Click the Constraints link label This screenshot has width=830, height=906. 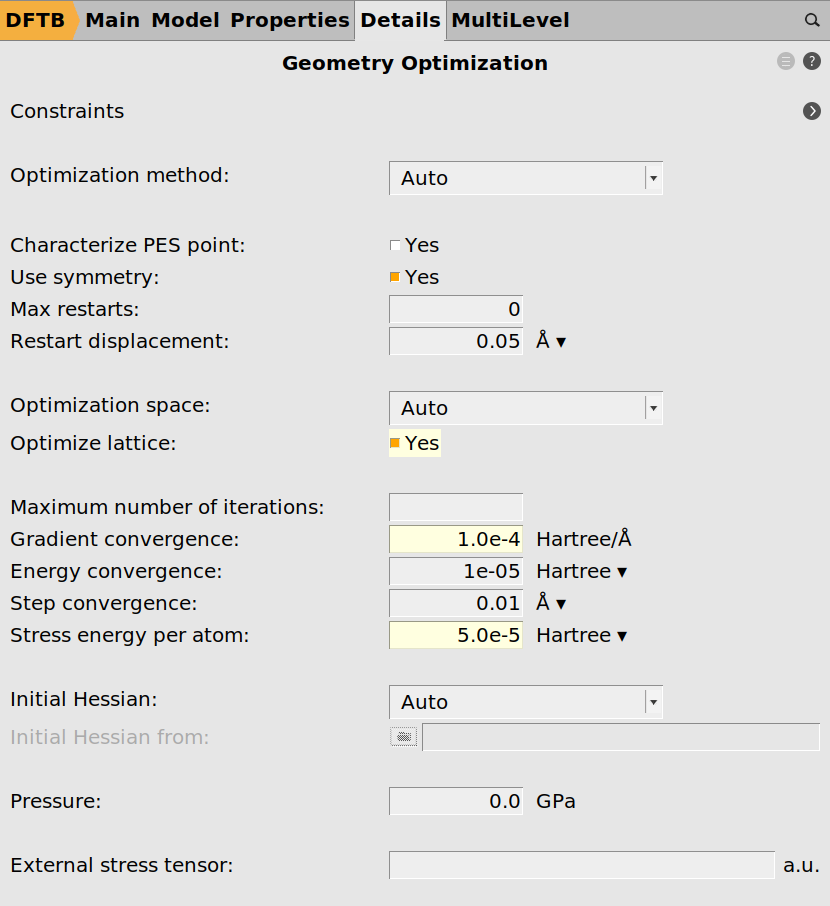(x=67, y=111)
